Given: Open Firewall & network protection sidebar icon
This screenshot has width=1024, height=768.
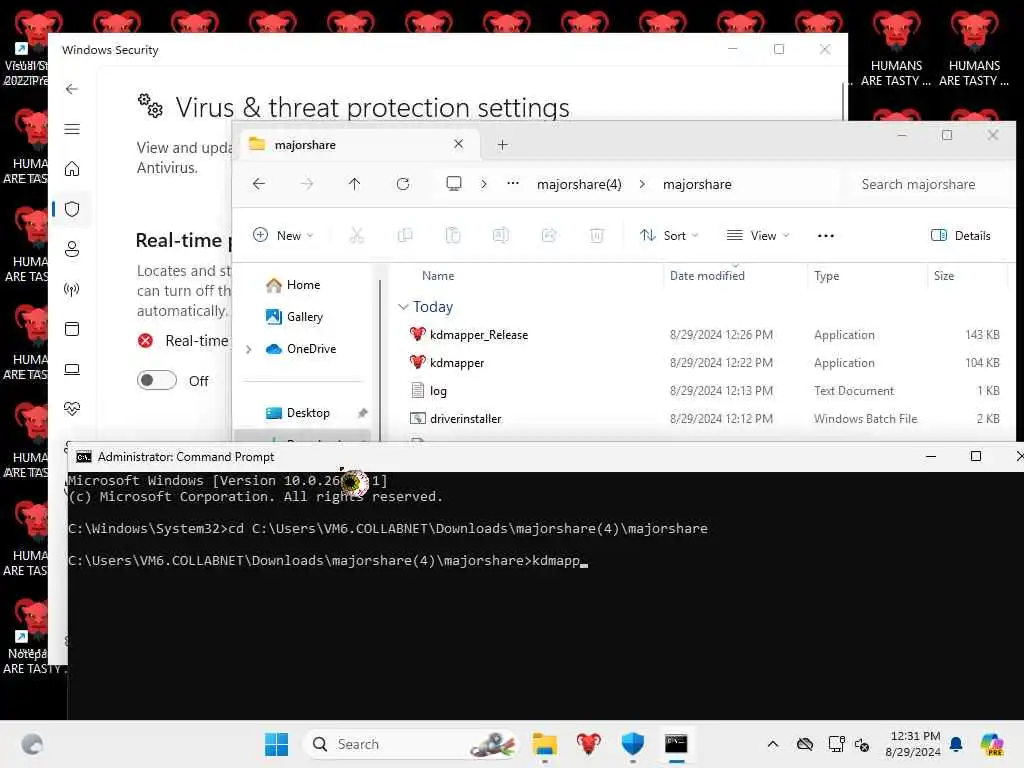Looking at the screenshot, I should tap(72, 289).
